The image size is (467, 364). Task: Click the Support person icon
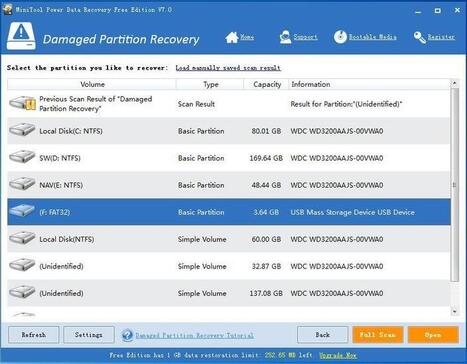[285, 37]
